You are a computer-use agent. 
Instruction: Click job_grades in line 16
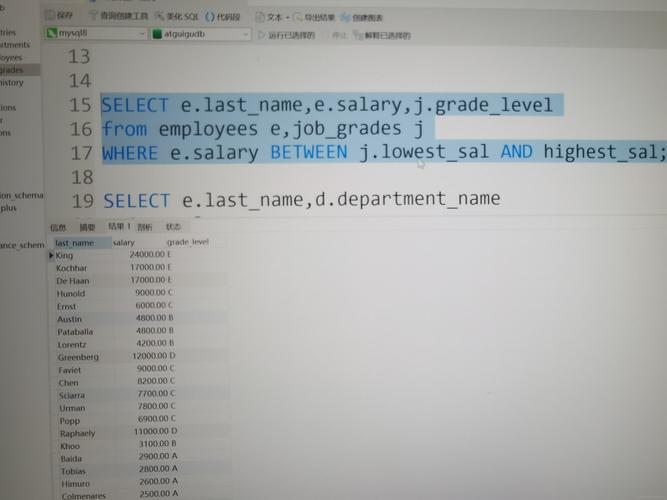pyautogui.click(x=347, y=129)
